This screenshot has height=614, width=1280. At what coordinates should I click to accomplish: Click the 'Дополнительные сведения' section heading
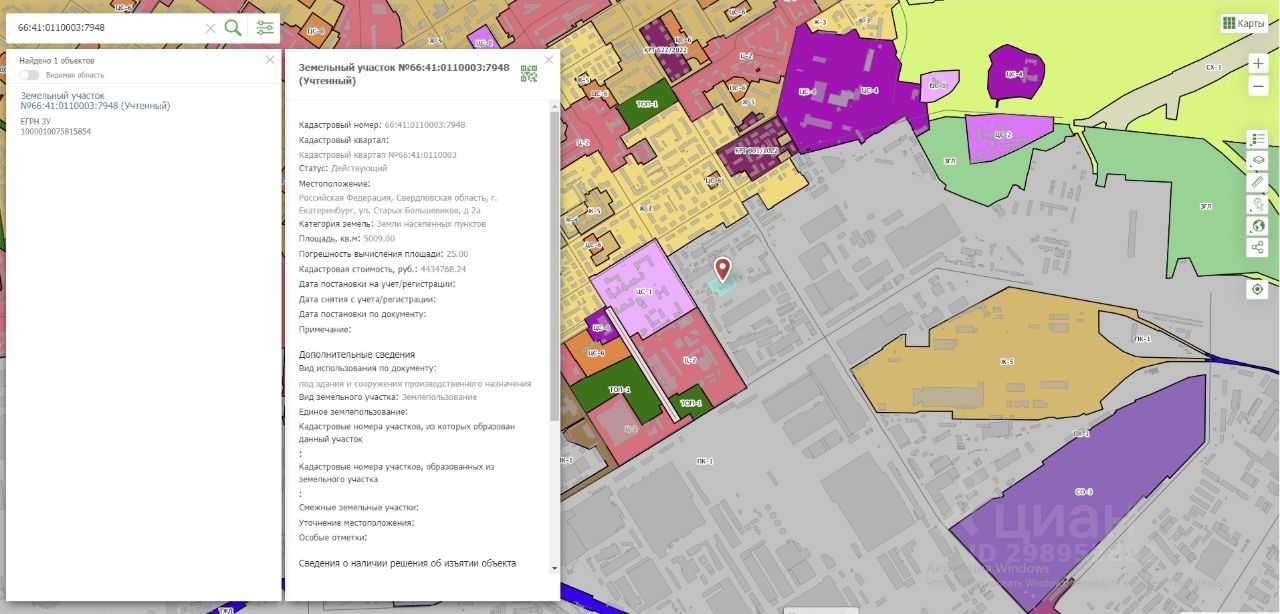(x=357, y=354)
